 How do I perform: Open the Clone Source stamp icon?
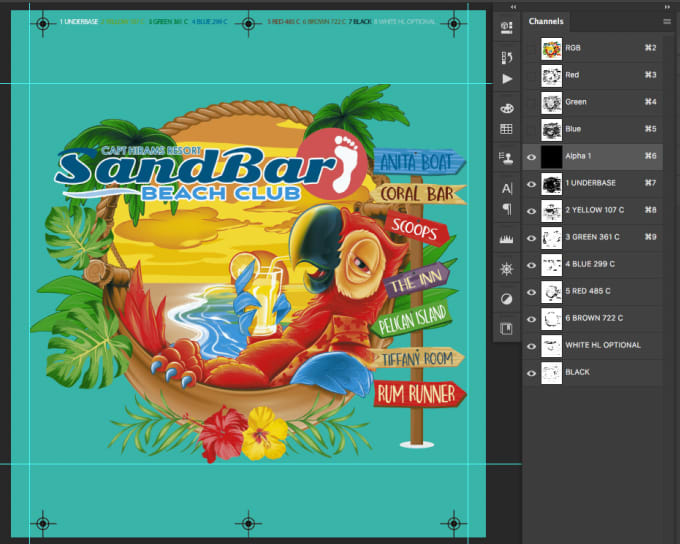[507, 158]
